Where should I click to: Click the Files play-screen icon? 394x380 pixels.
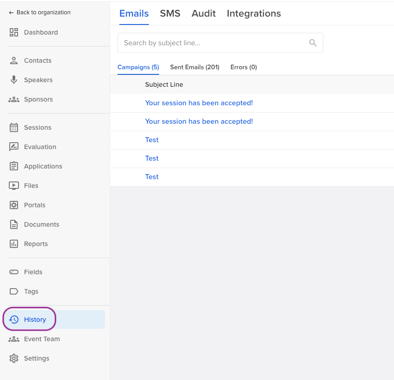pyautogui.click(x=14, y=185)
